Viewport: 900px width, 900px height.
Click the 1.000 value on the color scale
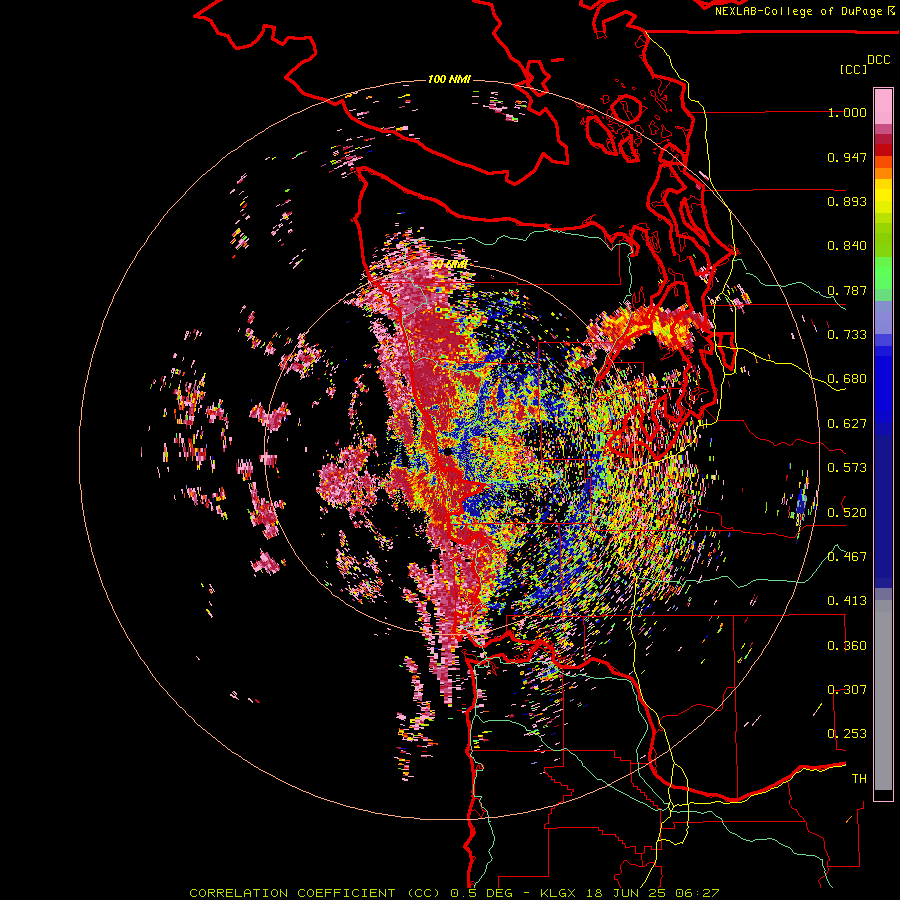point(847,112)
